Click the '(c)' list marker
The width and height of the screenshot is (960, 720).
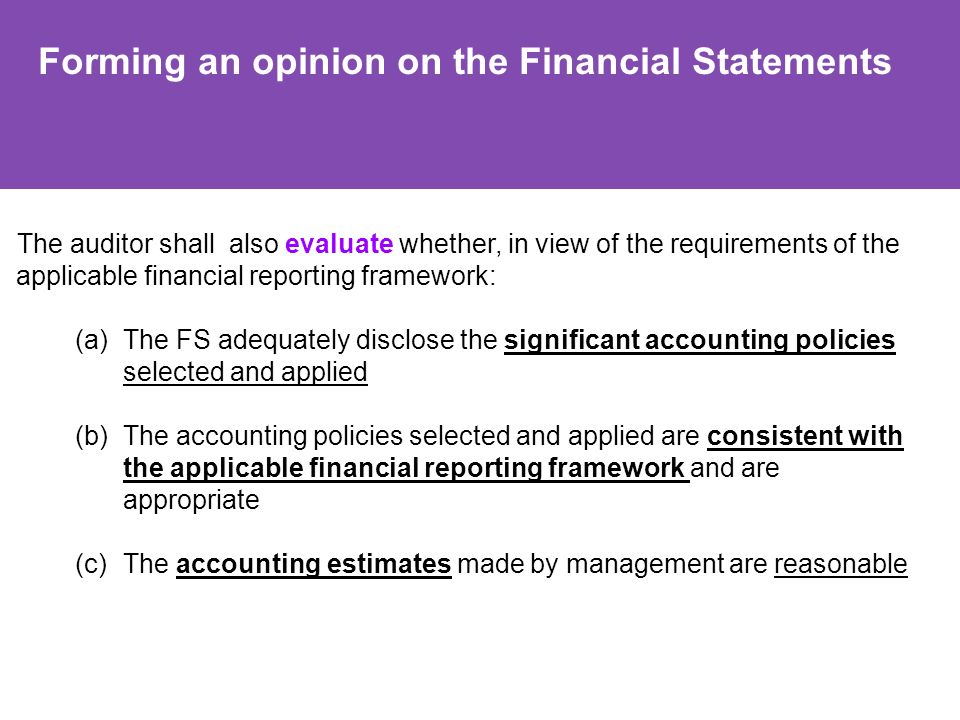(x=91, y=564)
